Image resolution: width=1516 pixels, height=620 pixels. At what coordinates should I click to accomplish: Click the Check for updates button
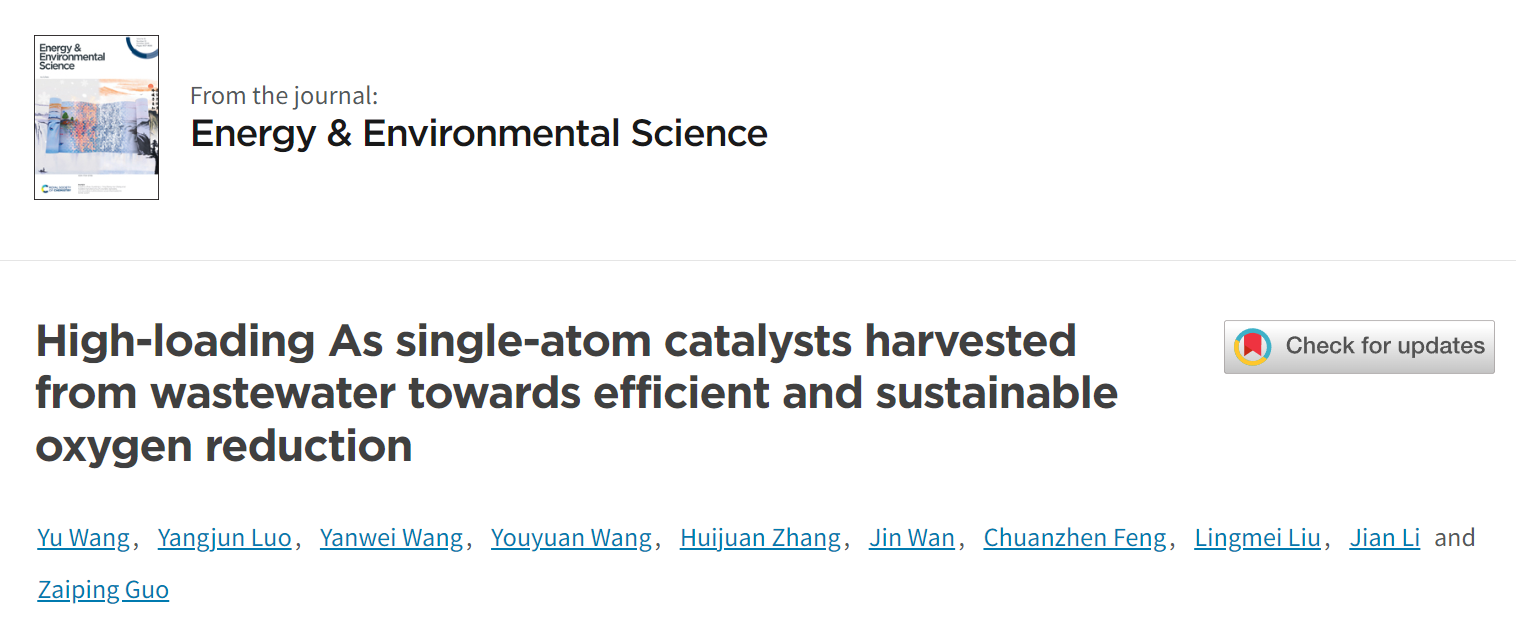pyautogui.click(x=1359, y=347)
